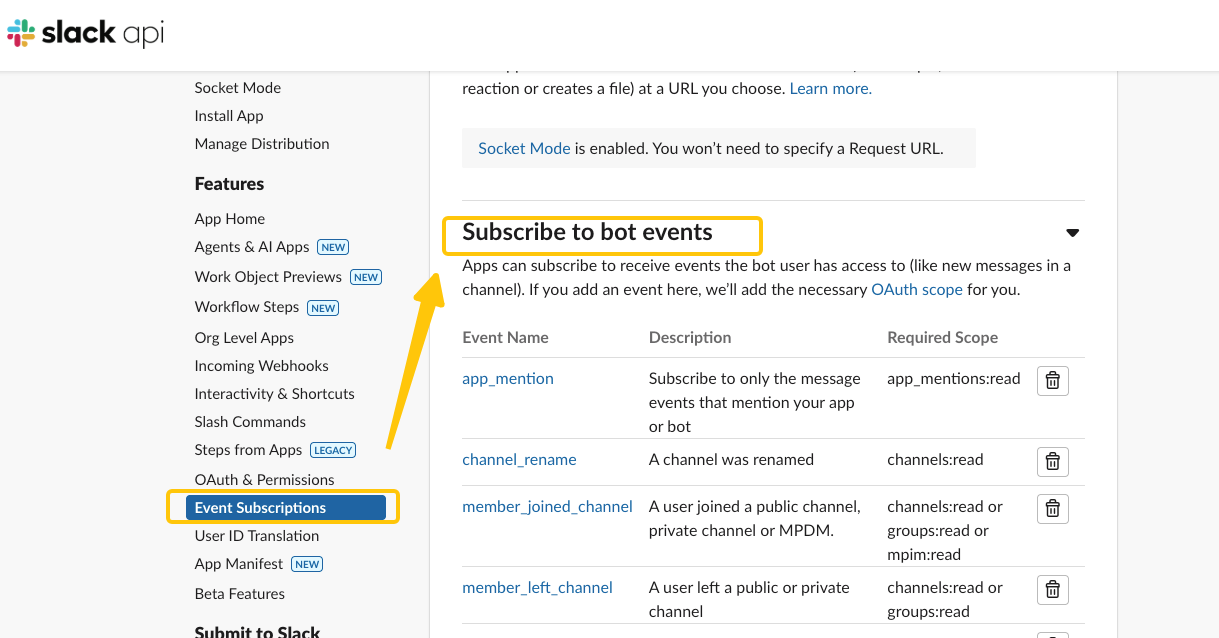Viewport: 1219px width, 638px height.
Task: Remove the member_left_channel event with trash icon
Action: [1052, 589]
